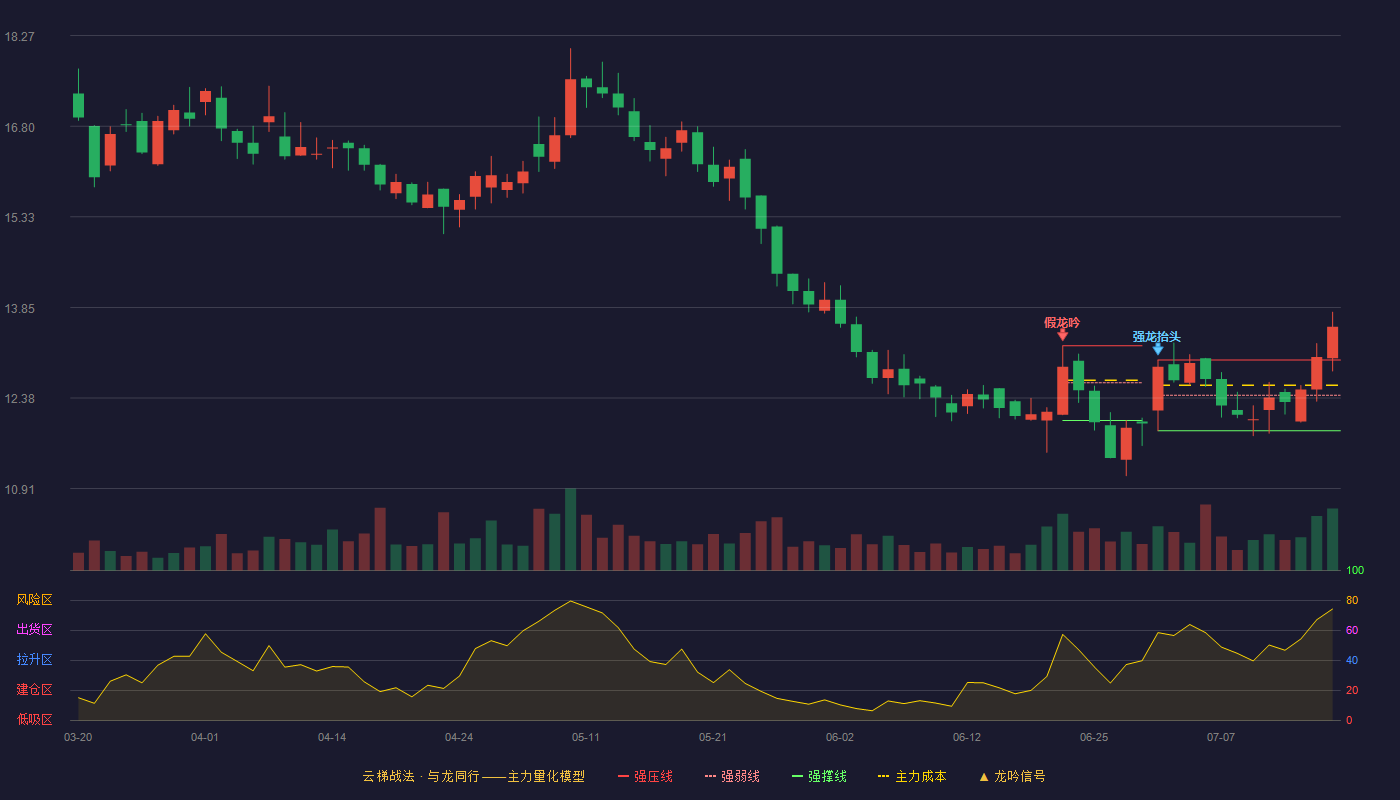The height and width of the screenshot is (800, 1400).
Task: Click the 04-01 date label
Action: coord(205,737)
